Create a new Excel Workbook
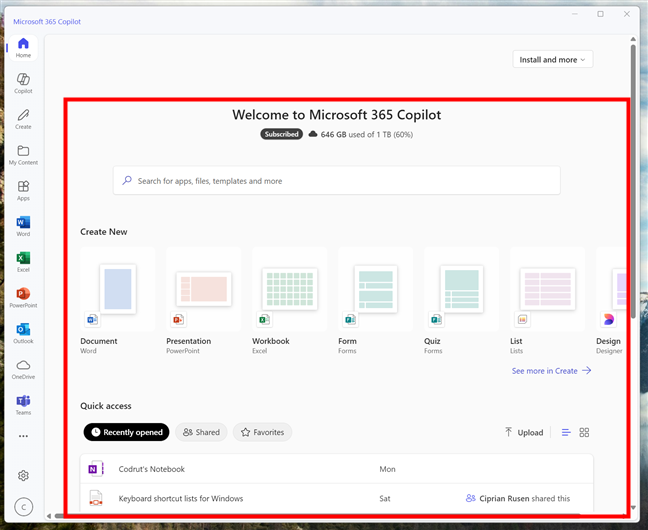The height and width of the screenshot is (530, 648). point(290,301)
